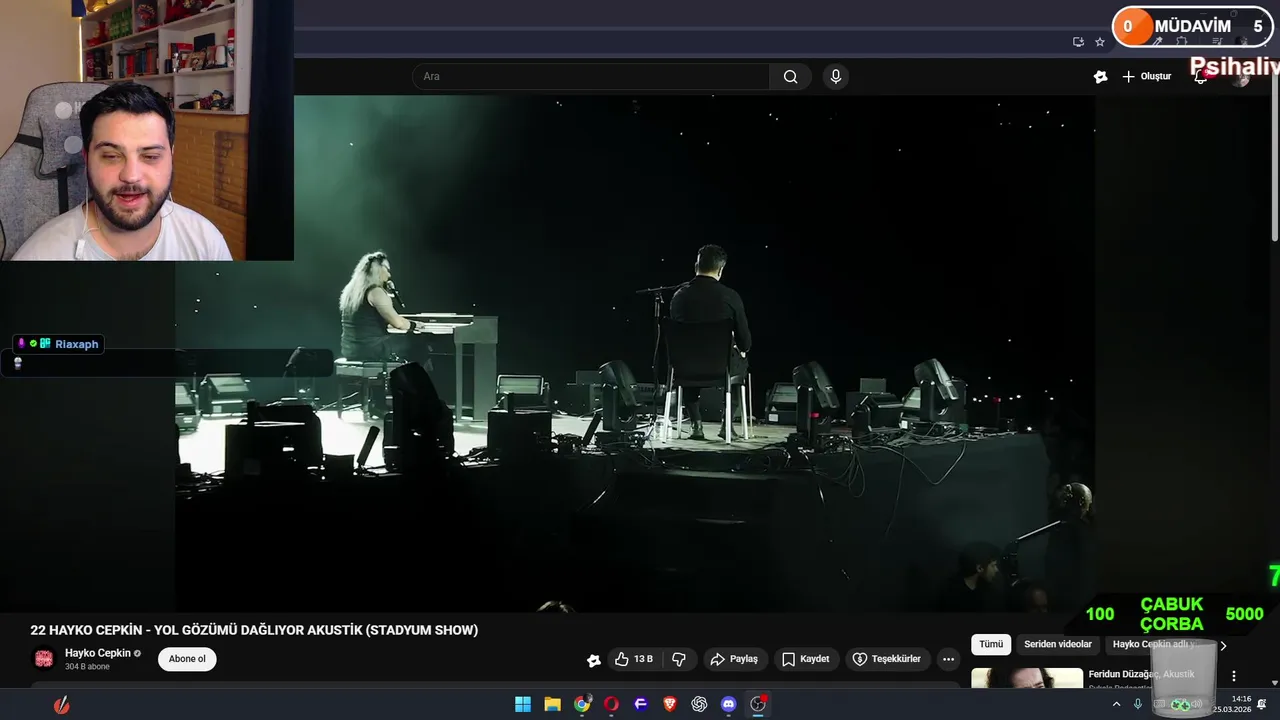Open the Feridun Düzağaç video thumbnail
Viewport: 1280px width, 720px height.
tap(1027, 678)
